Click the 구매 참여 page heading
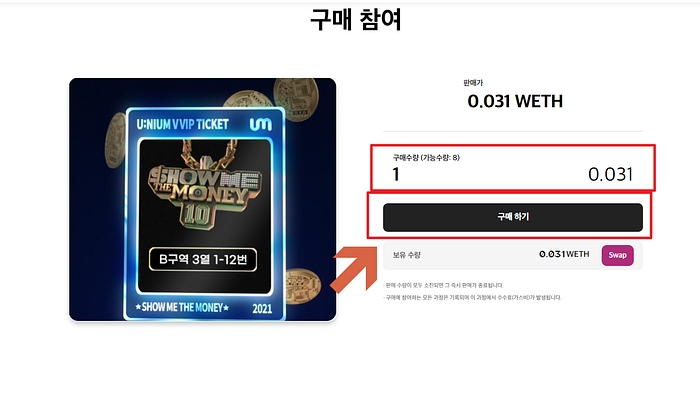700x403 pixels. [356, 20]
